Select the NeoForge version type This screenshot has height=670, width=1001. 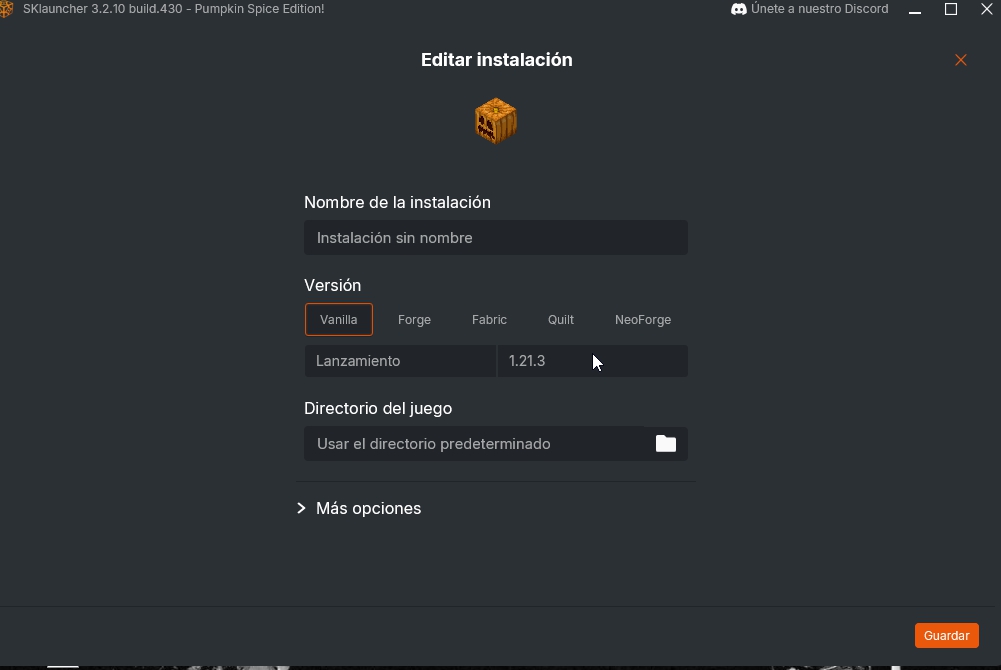pos(643,319)
